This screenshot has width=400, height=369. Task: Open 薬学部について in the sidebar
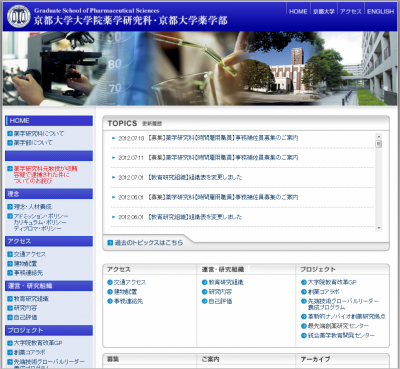[33, 143]
